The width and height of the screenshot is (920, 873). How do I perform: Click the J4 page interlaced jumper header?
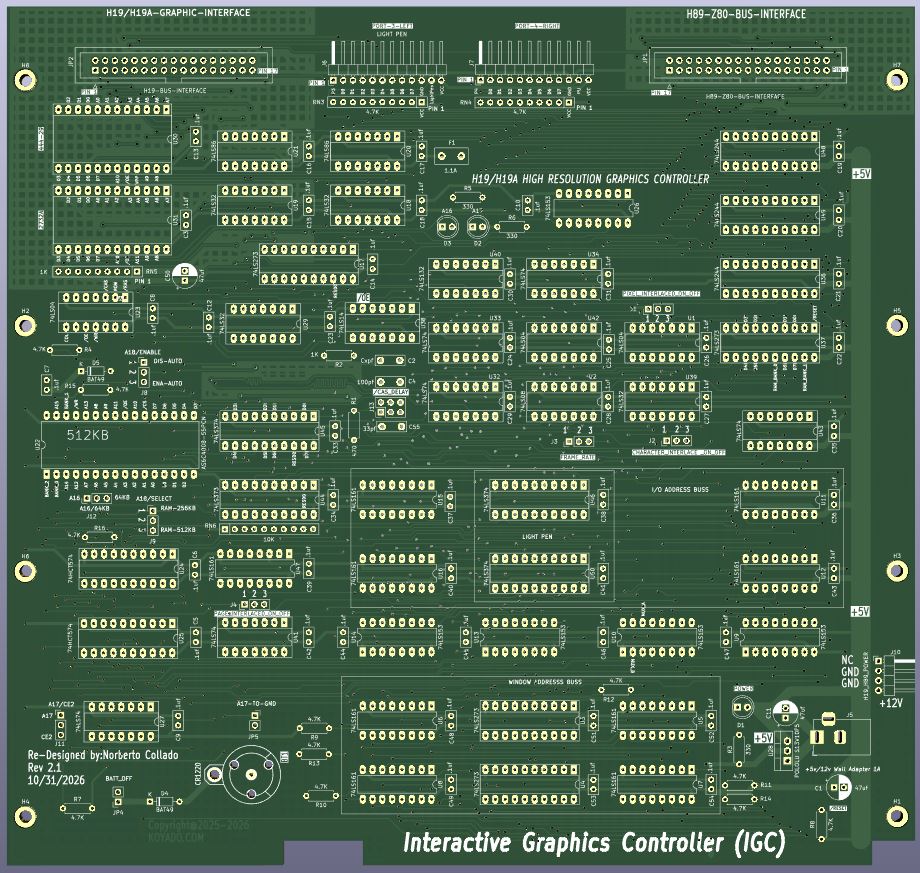[254, 604]
